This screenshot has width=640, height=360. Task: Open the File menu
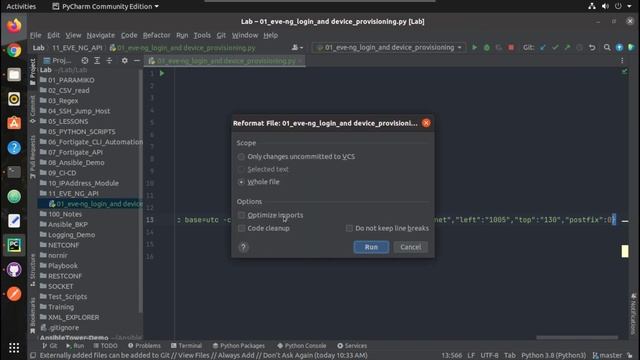pos(36,35)
